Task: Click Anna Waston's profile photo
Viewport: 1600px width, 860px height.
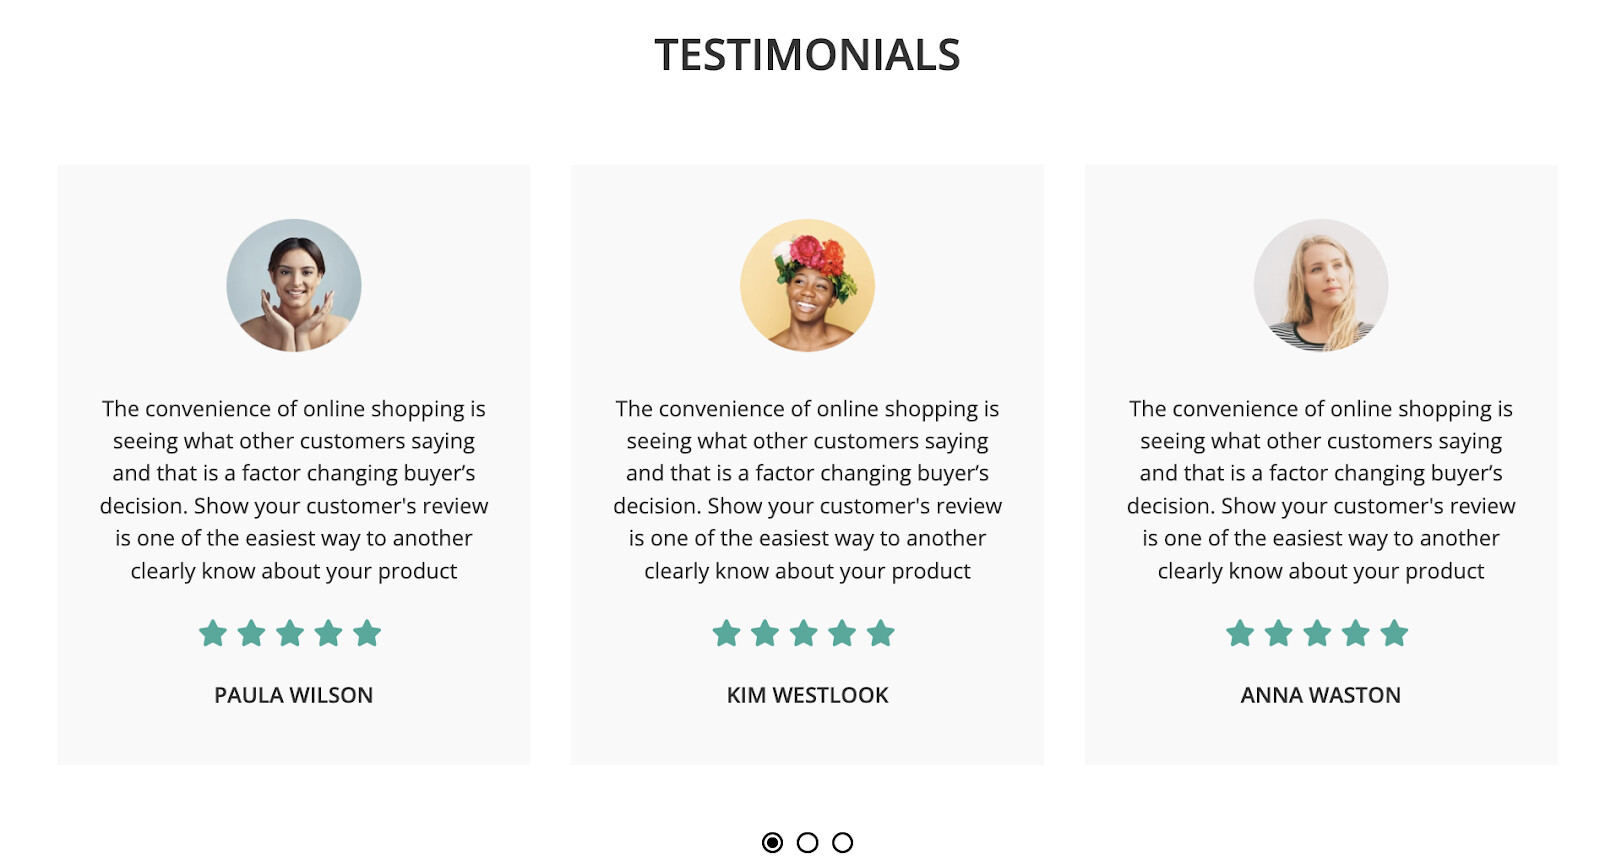Action: pyautogui.click(x=1321, y=286)
